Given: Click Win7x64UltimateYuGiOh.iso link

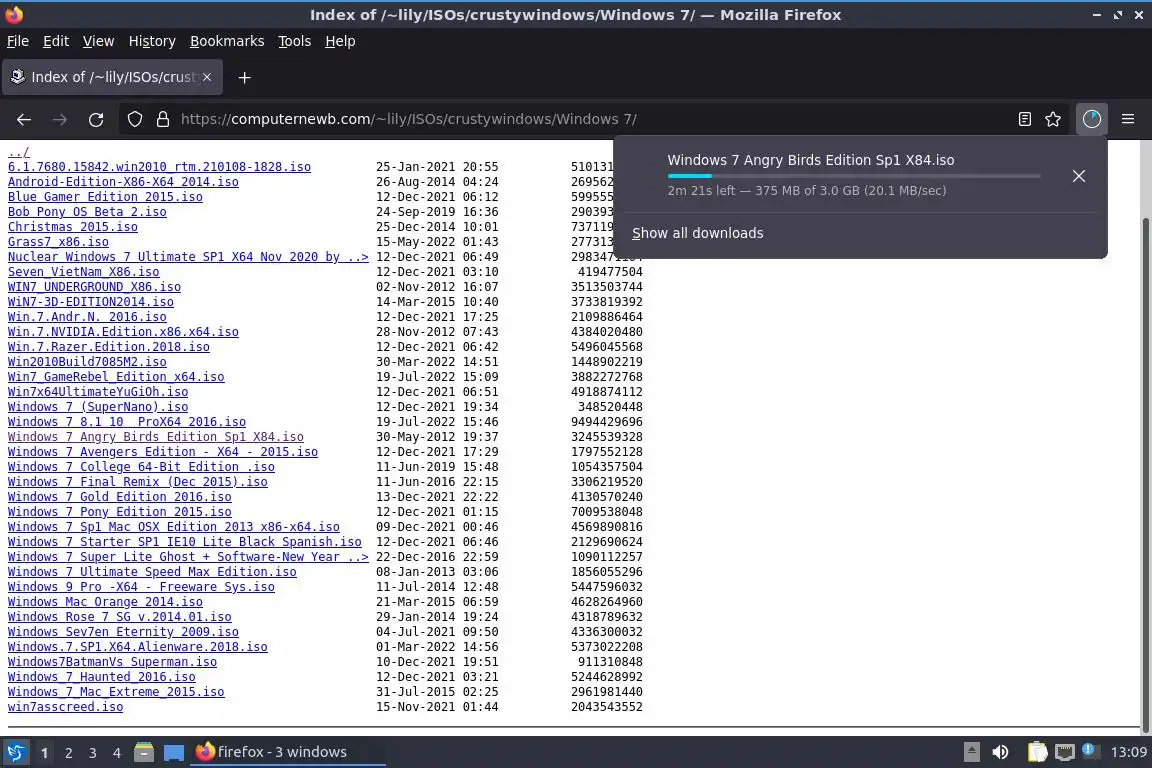Looking at the screenshot, I should coord(98,392).
